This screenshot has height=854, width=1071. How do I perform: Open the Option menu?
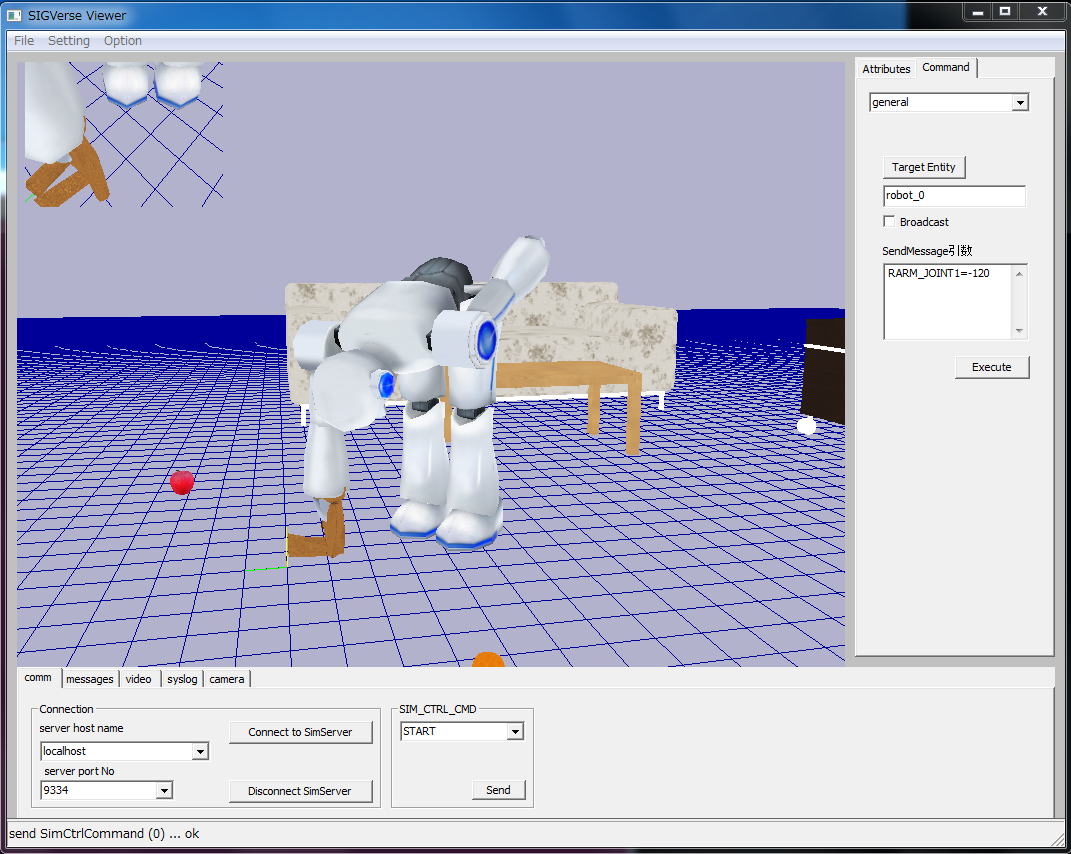123,41
